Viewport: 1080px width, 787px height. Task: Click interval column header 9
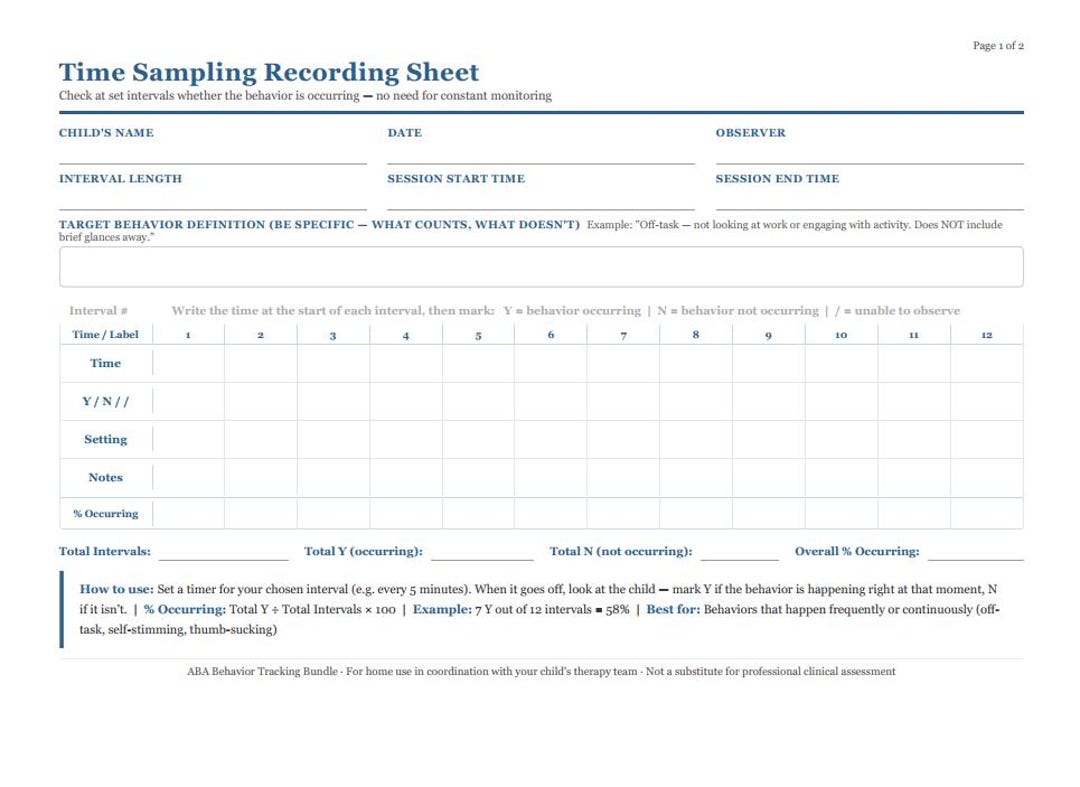(769, 335)
